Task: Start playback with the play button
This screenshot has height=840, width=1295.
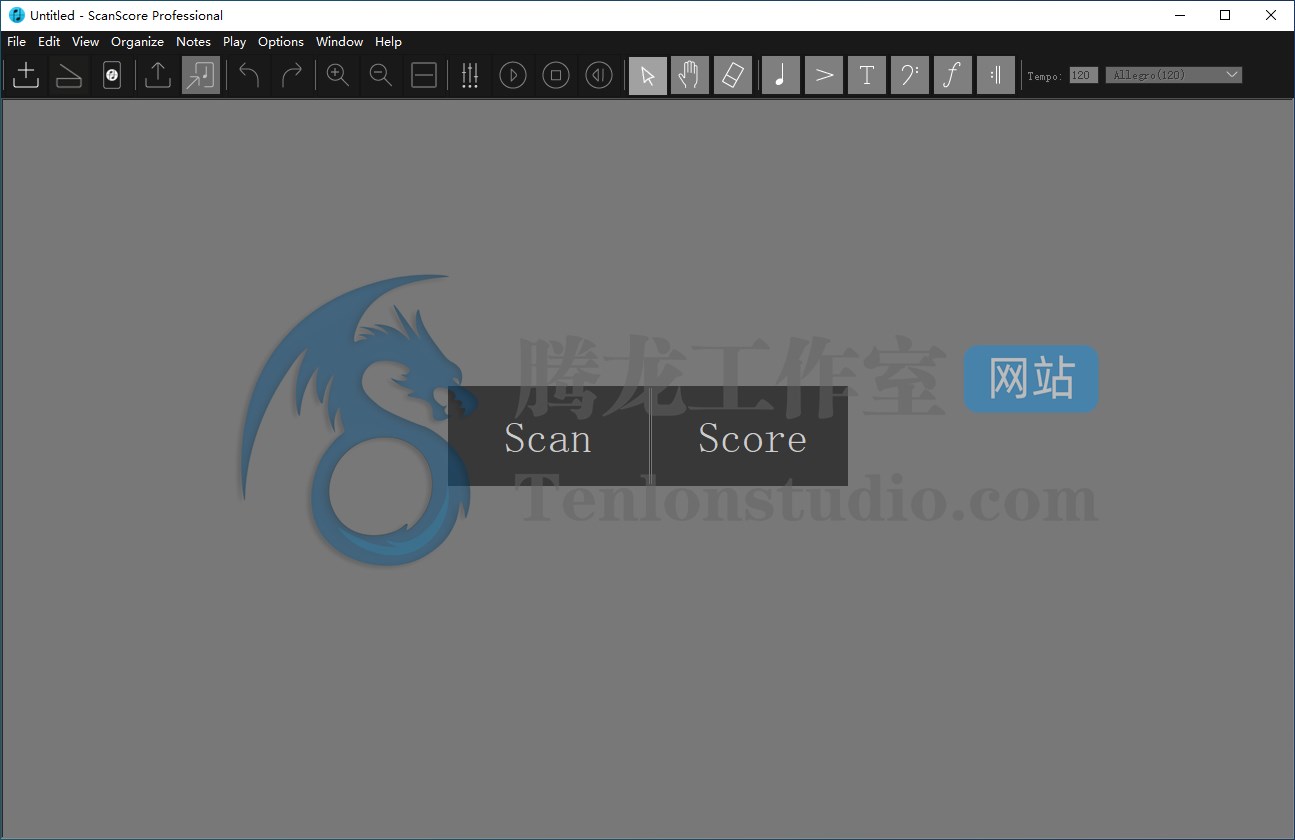Action: point(513,76)
